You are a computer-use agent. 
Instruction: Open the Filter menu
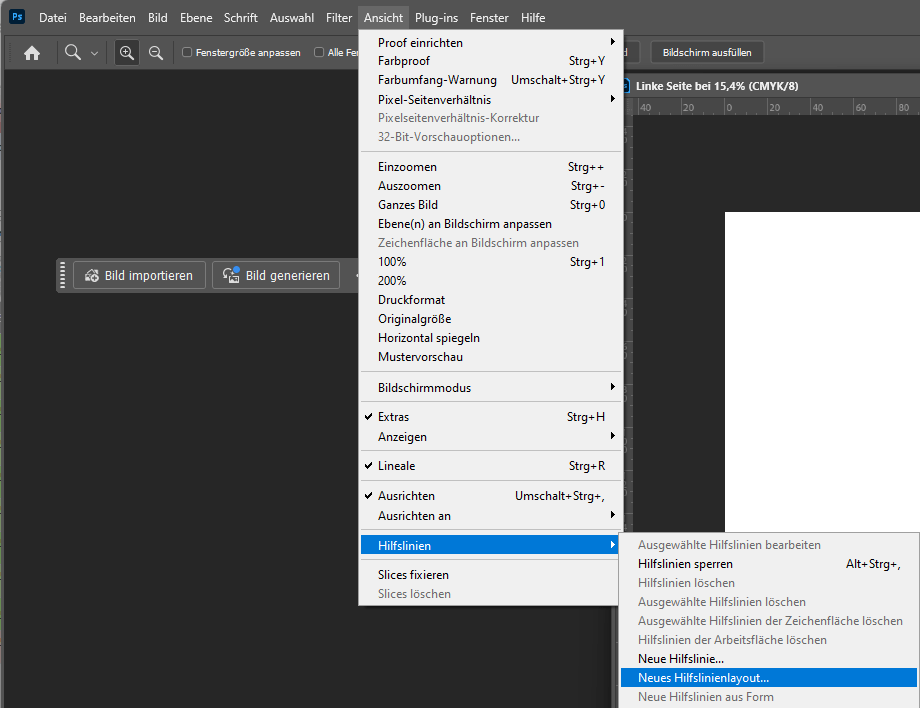(x=339, y=18)
